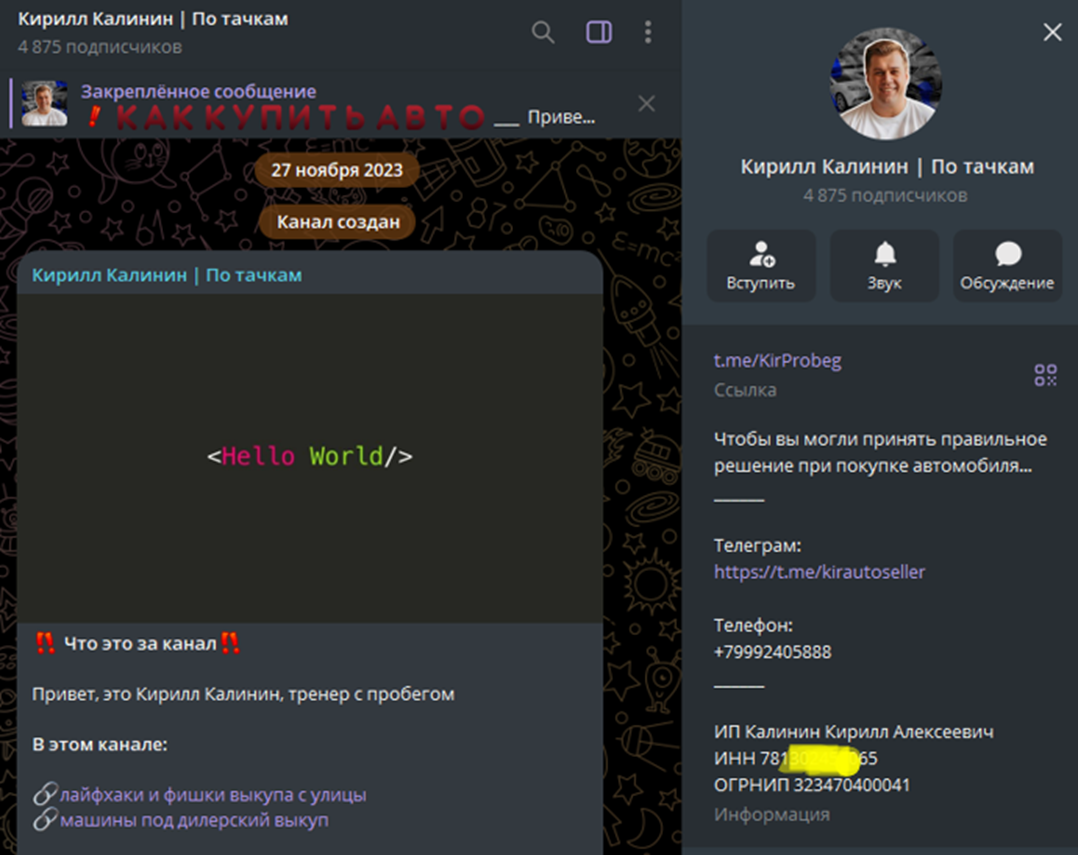Open the three-dot more options menu

click(x=648, y=32)
